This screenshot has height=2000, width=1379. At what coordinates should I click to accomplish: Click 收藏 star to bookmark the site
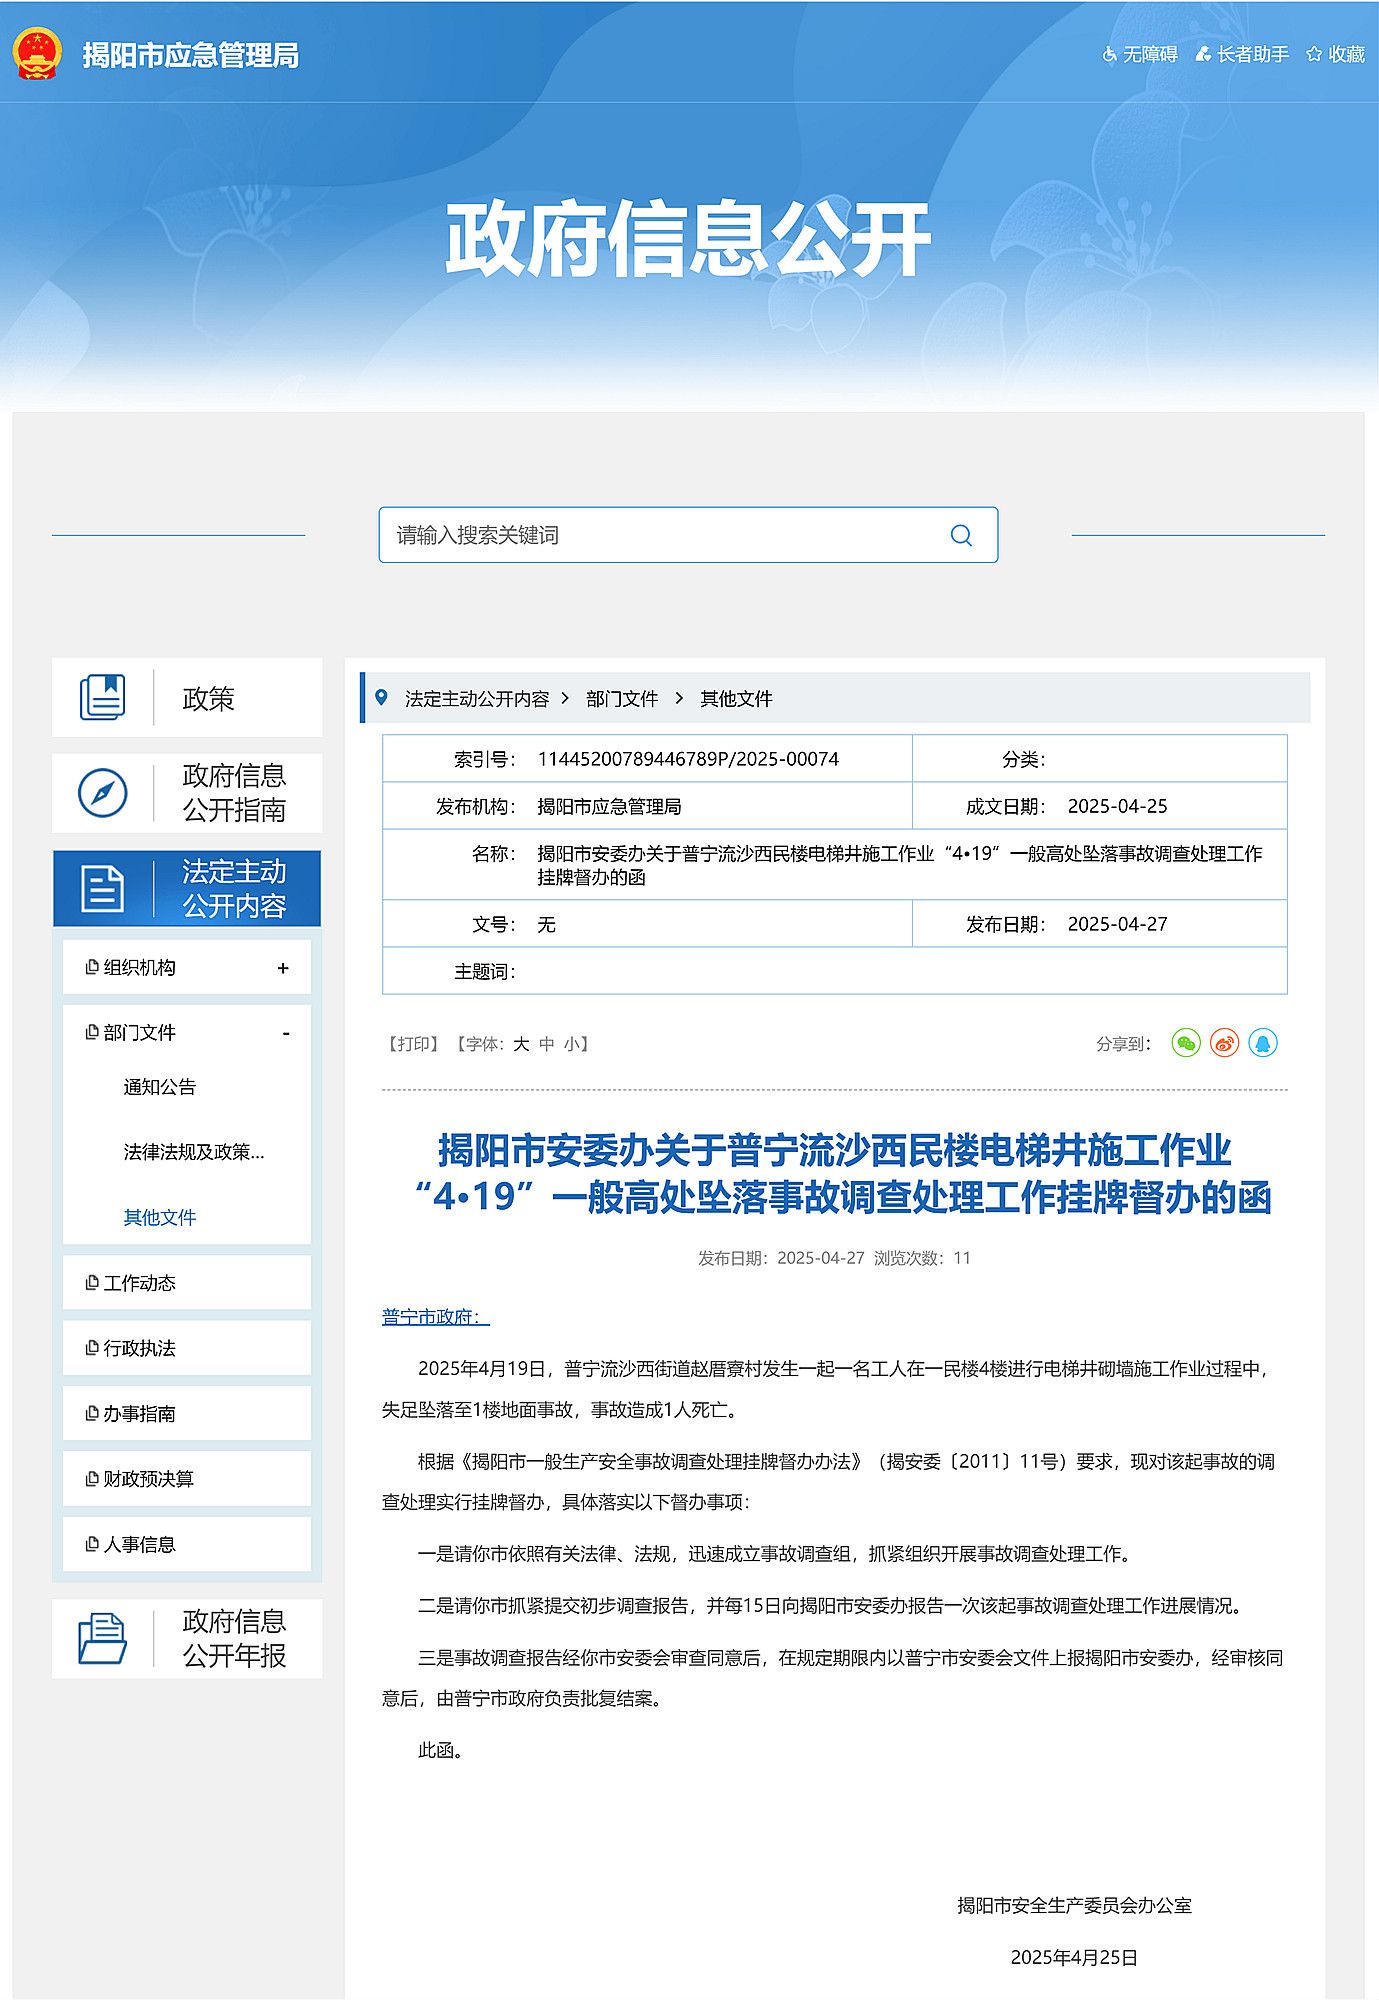(1335, 54)
